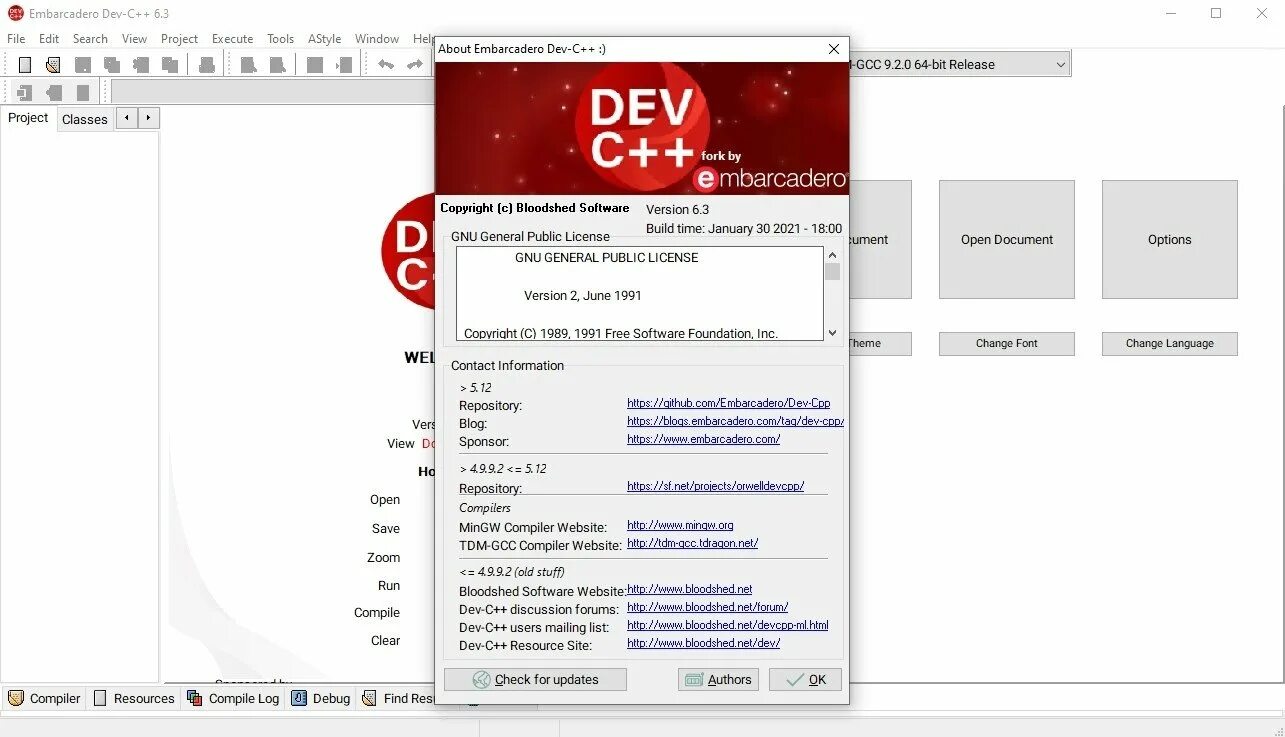Open the File menu

pos(16,39)
